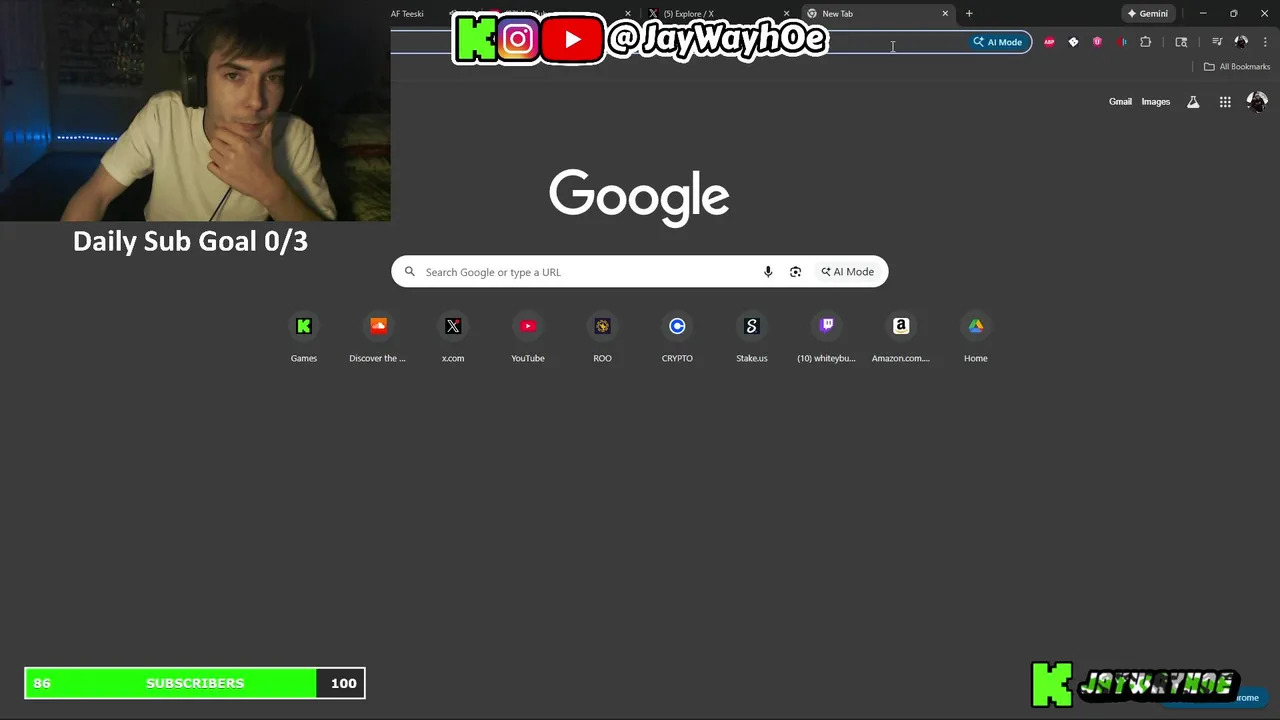Open Search Labs flask icon

(1193, 102)
